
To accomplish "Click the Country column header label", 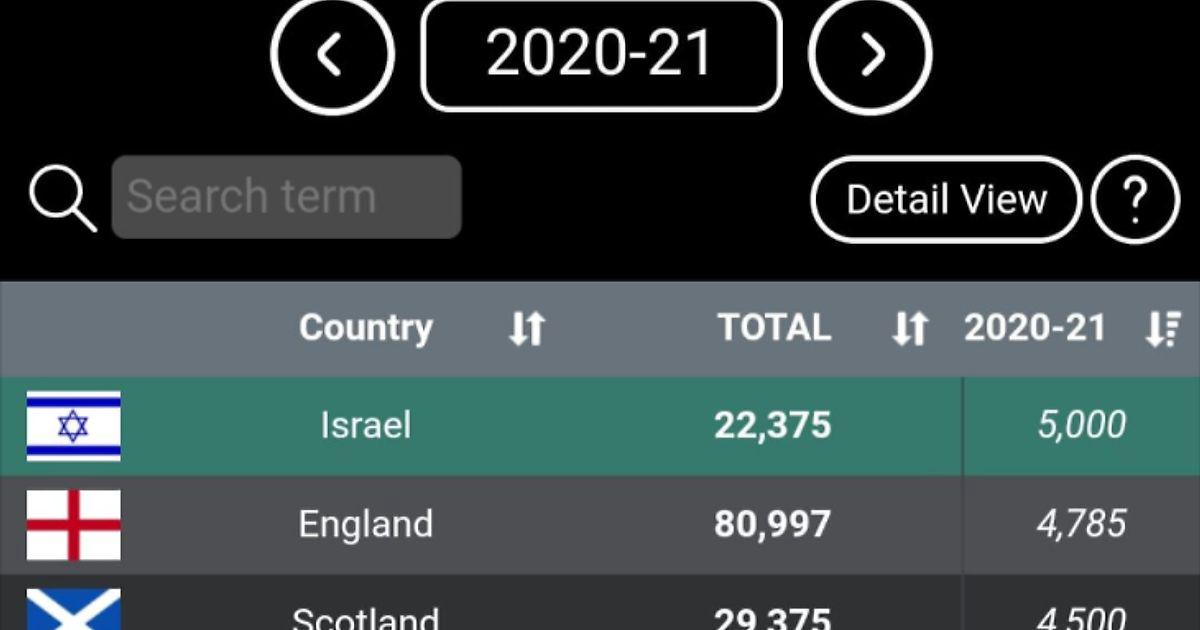I will tap(366, 328).
